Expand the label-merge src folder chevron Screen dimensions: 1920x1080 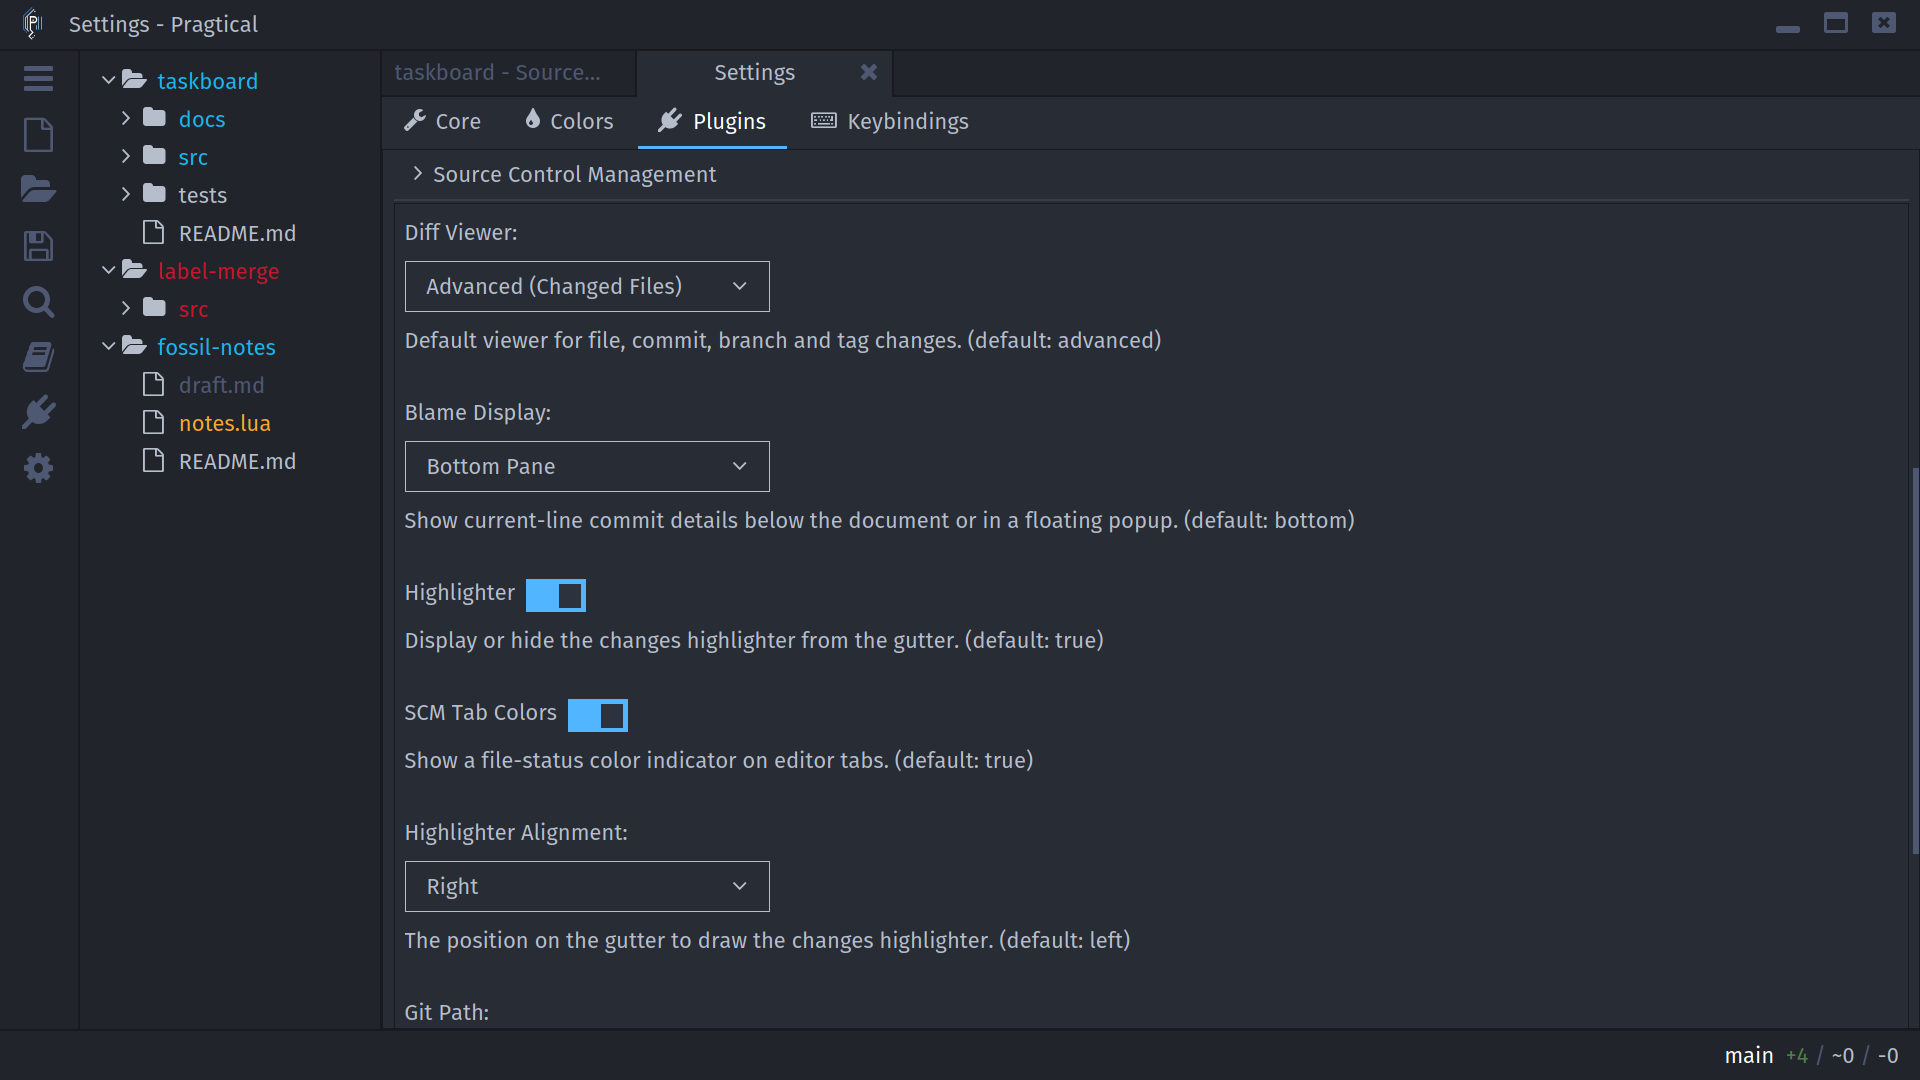click(126, 308)
